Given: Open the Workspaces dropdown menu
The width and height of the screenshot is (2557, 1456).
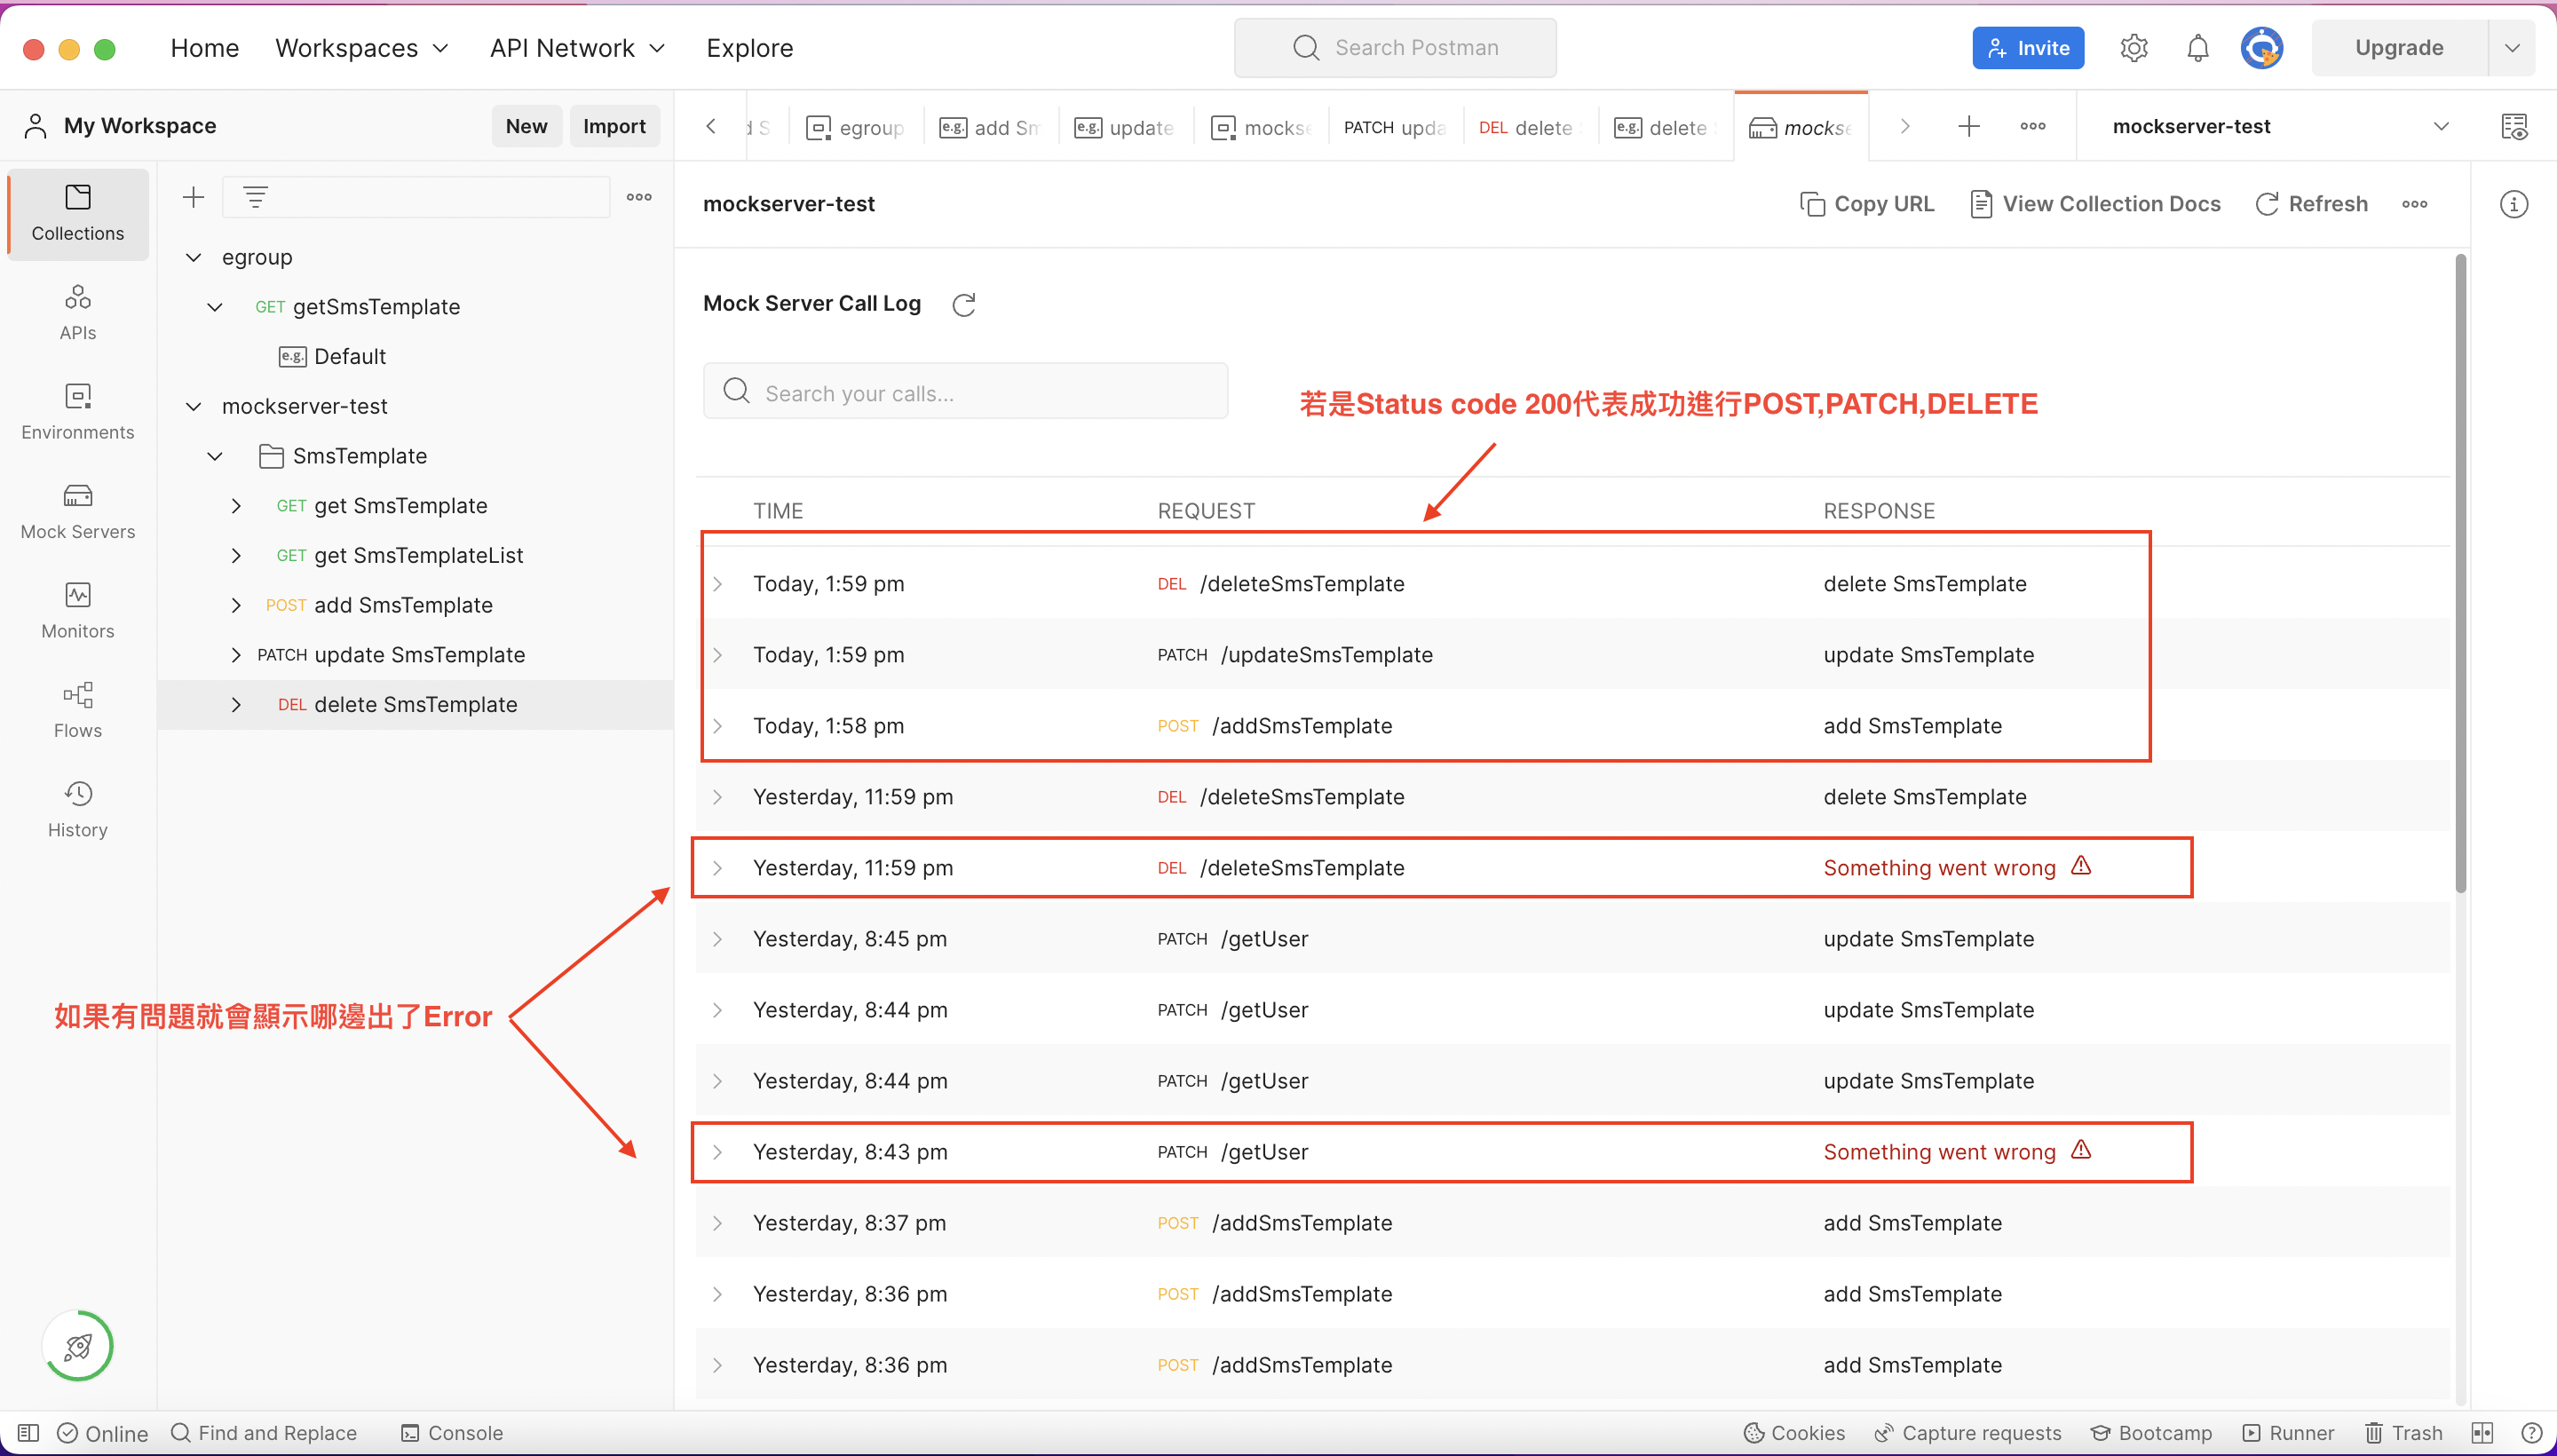Looking at the screenshot, I should 361,47.
